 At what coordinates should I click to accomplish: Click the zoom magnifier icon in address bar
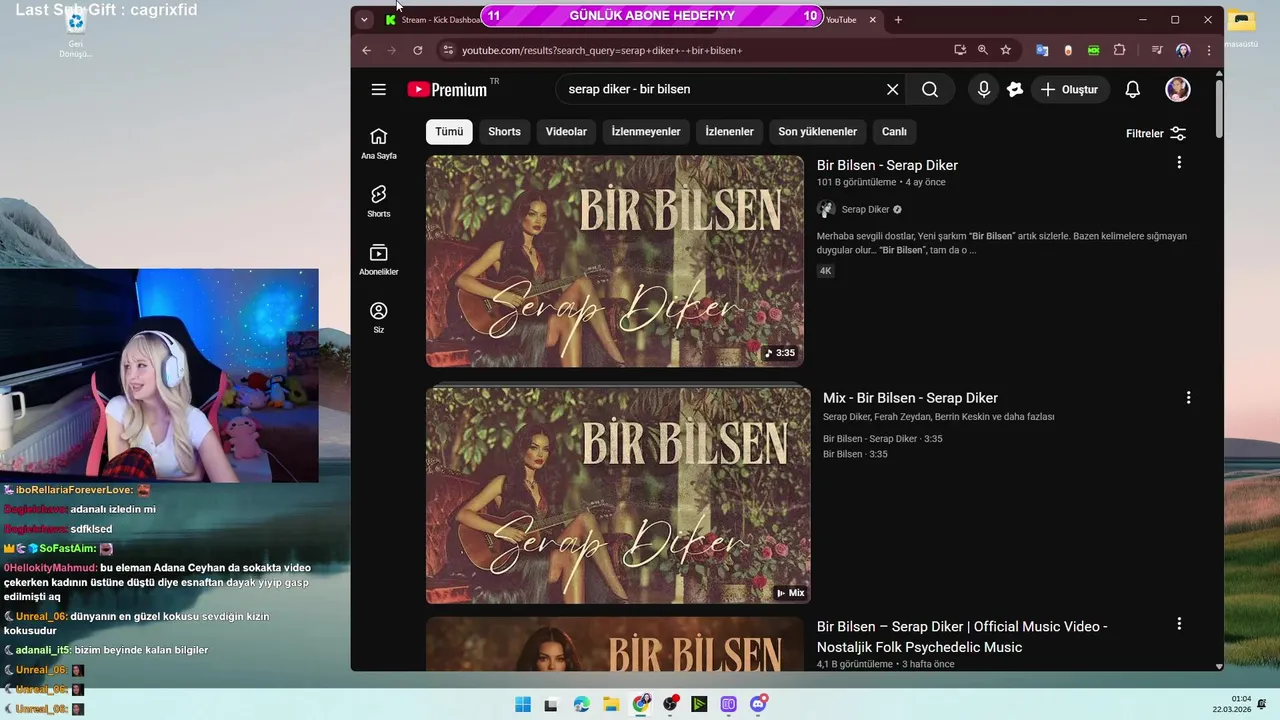pyautogui.click(x=983, y=50)
